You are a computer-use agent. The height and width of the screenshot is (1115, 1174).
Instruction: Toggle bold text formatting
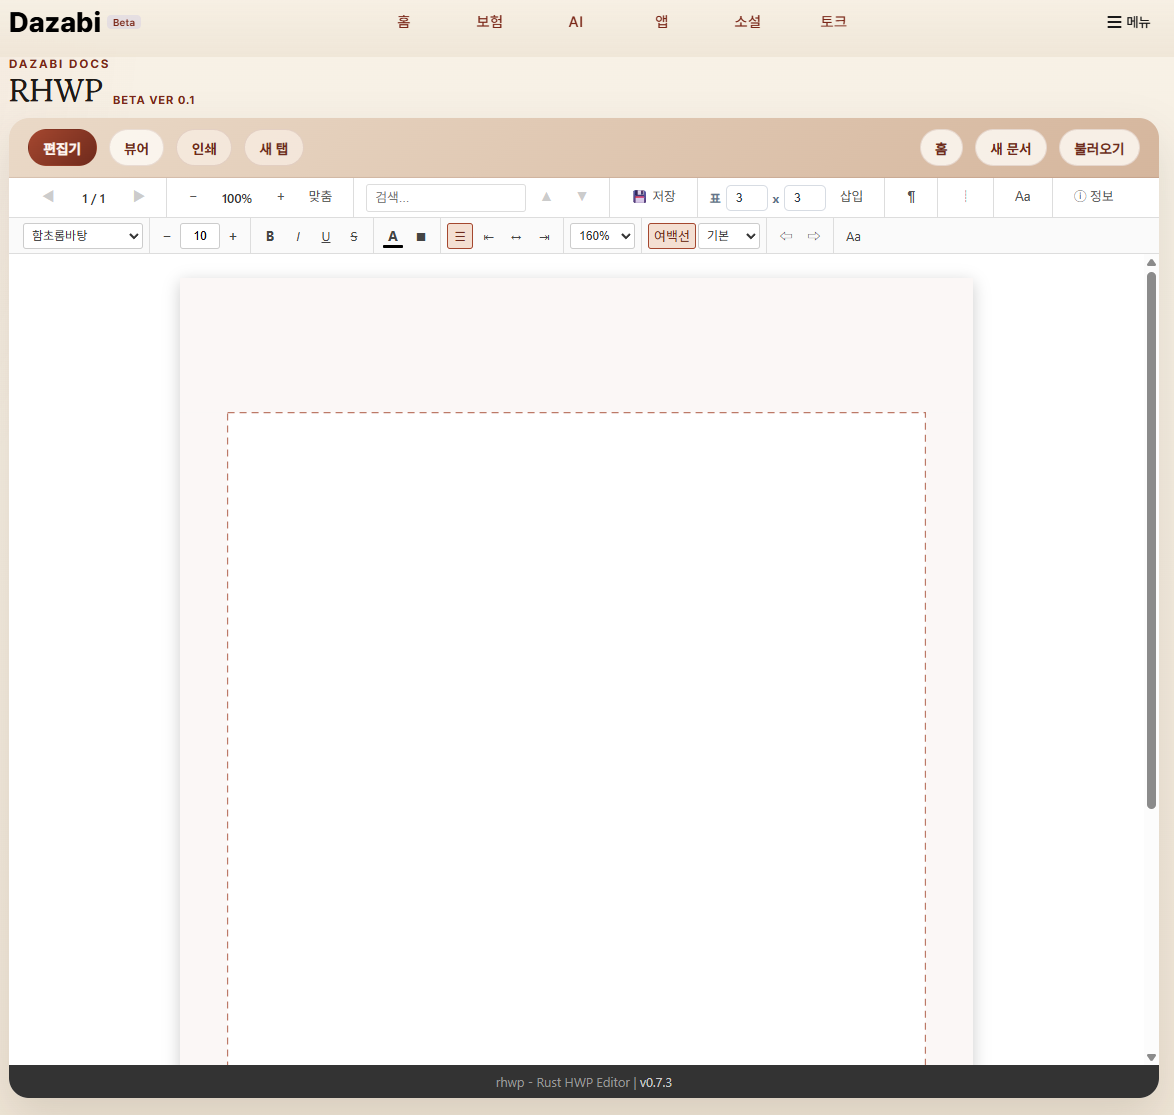click(270, 237)
